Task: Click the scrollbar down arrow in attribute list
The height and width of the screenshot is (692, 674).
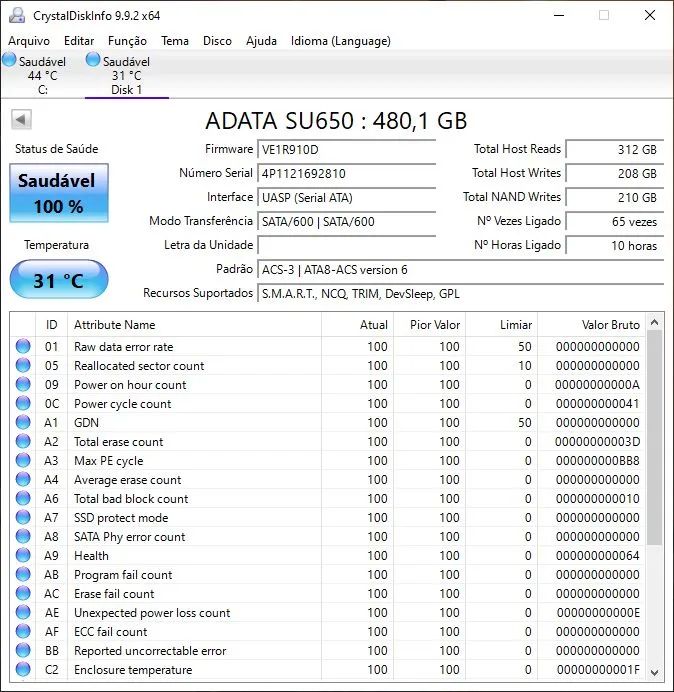Action: coord(655,673)
